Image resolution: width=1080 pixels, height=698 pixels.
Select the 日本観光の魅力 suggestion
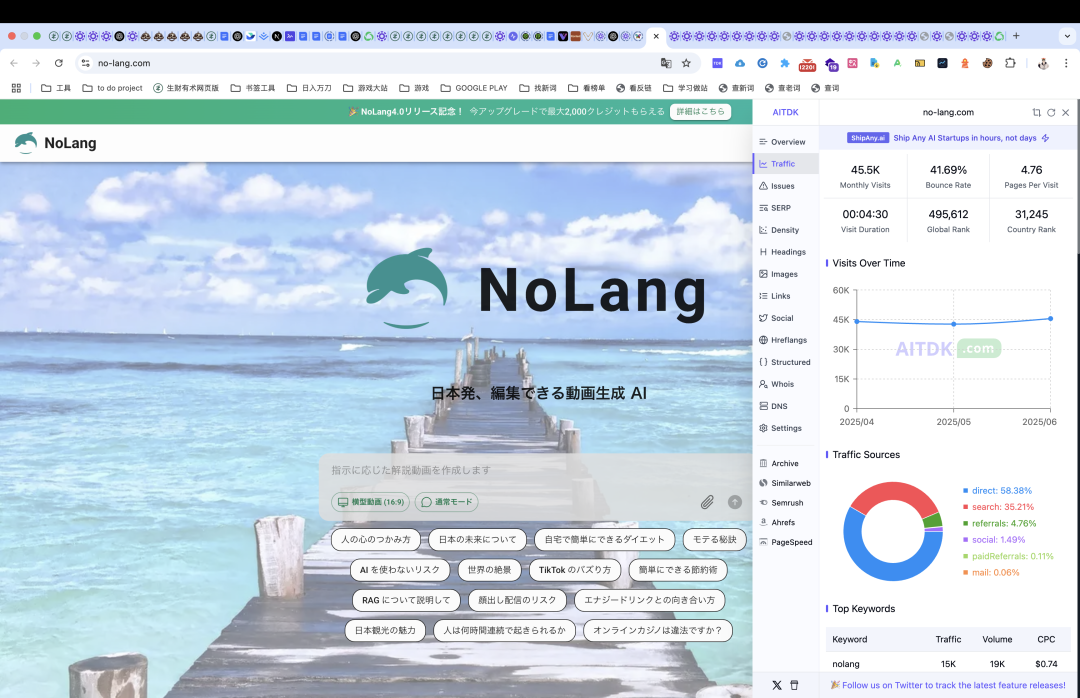pyautogui.click(x=386, y=630)
